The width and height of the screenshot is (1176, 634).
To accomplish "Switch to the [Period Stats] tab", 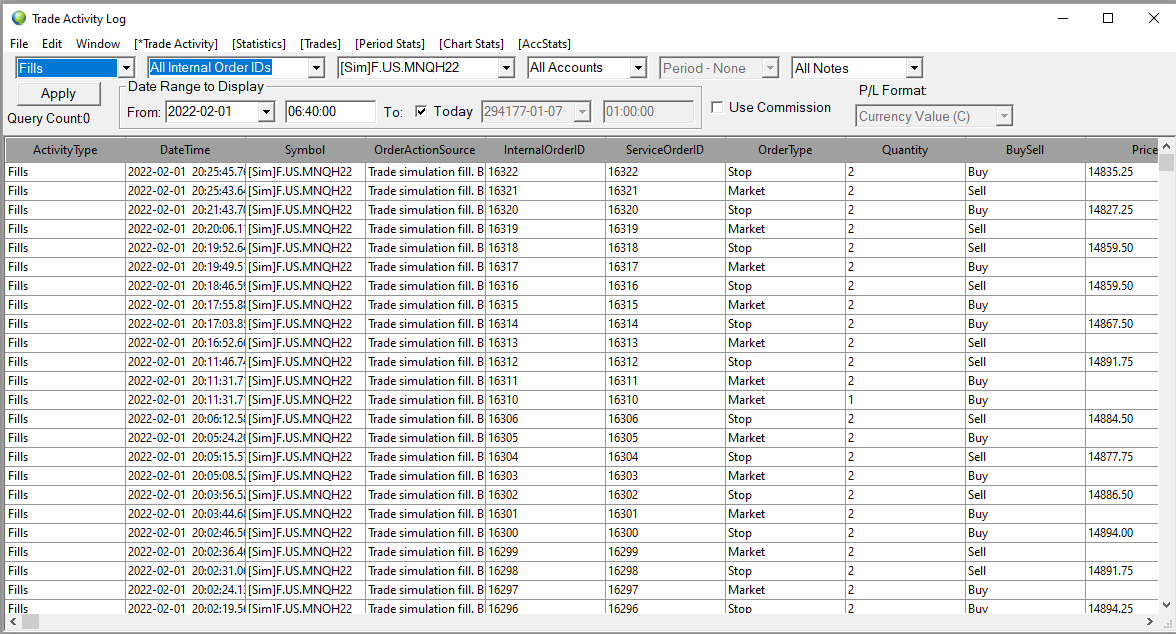I will click(390, 44).
